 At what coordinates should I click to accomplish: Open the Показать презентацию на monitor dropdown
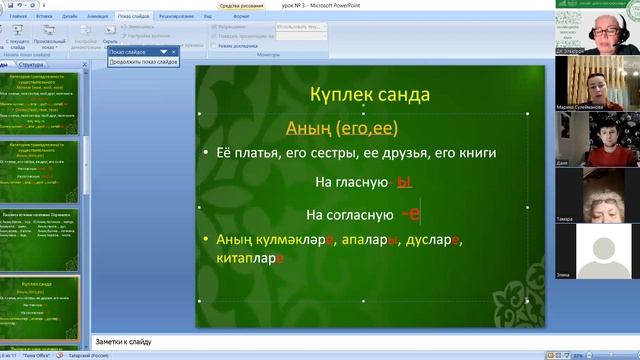[301, 36]
